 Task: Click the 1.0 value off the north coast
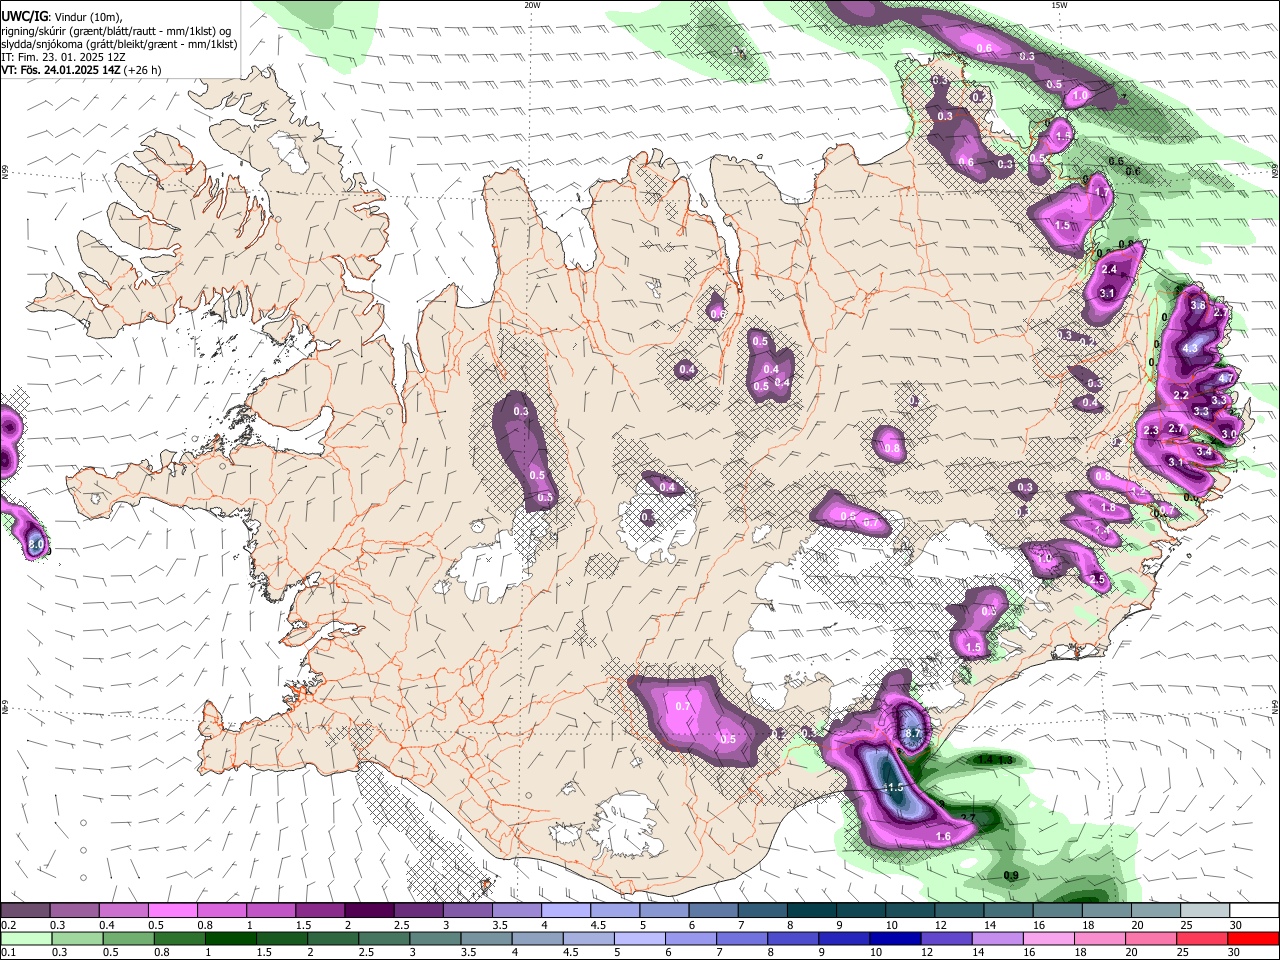click(1080, 96)
